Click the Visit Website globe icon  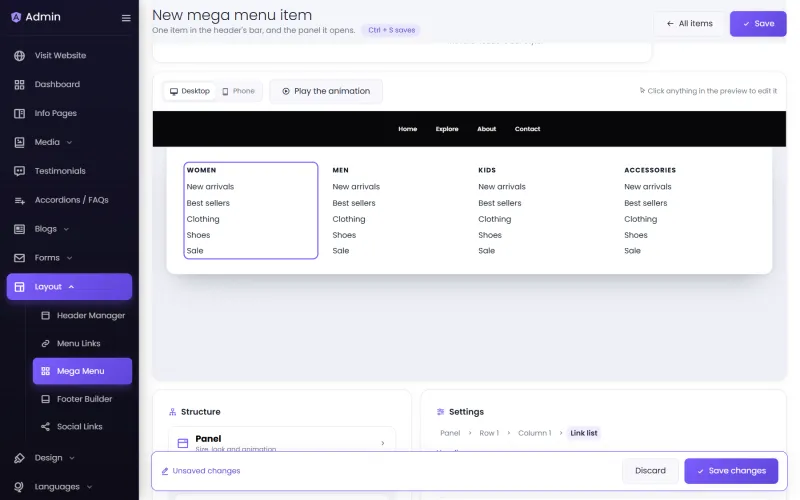click(19, 56)
